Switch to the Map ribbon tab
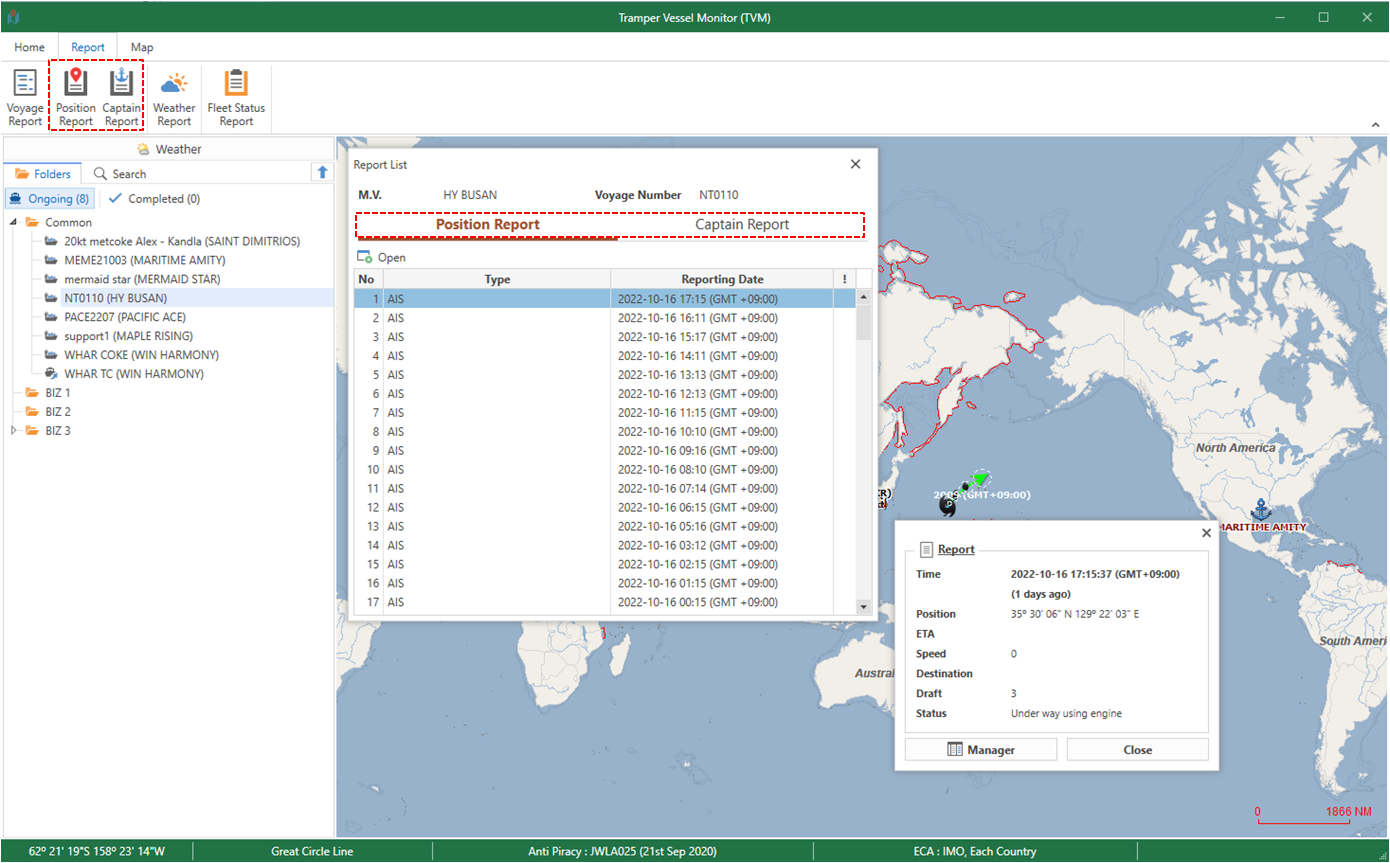The image size is (1390, 863). [142, 47]
